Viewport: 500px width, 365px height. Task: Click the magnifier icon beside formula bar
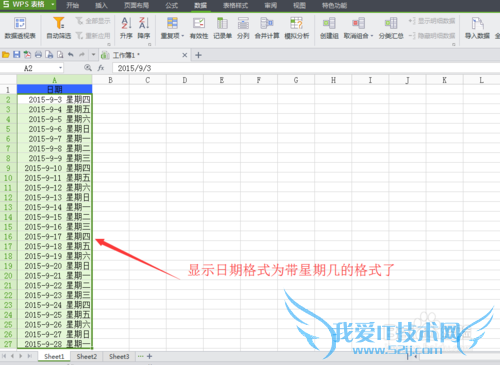pos(88,68)
